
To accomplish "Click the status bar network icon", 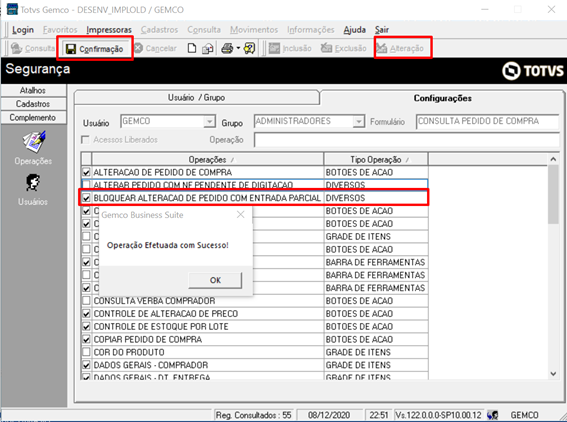I will coord(492,415).
